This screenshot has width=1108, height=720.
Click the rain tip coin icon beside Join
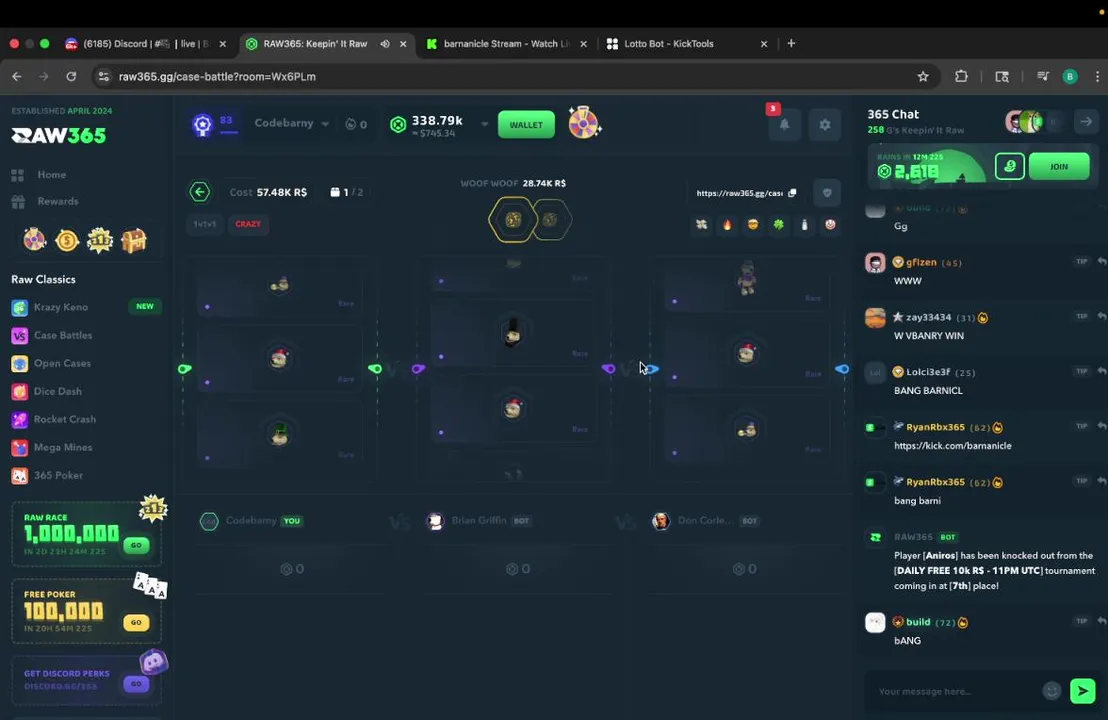pos(1010,167)
